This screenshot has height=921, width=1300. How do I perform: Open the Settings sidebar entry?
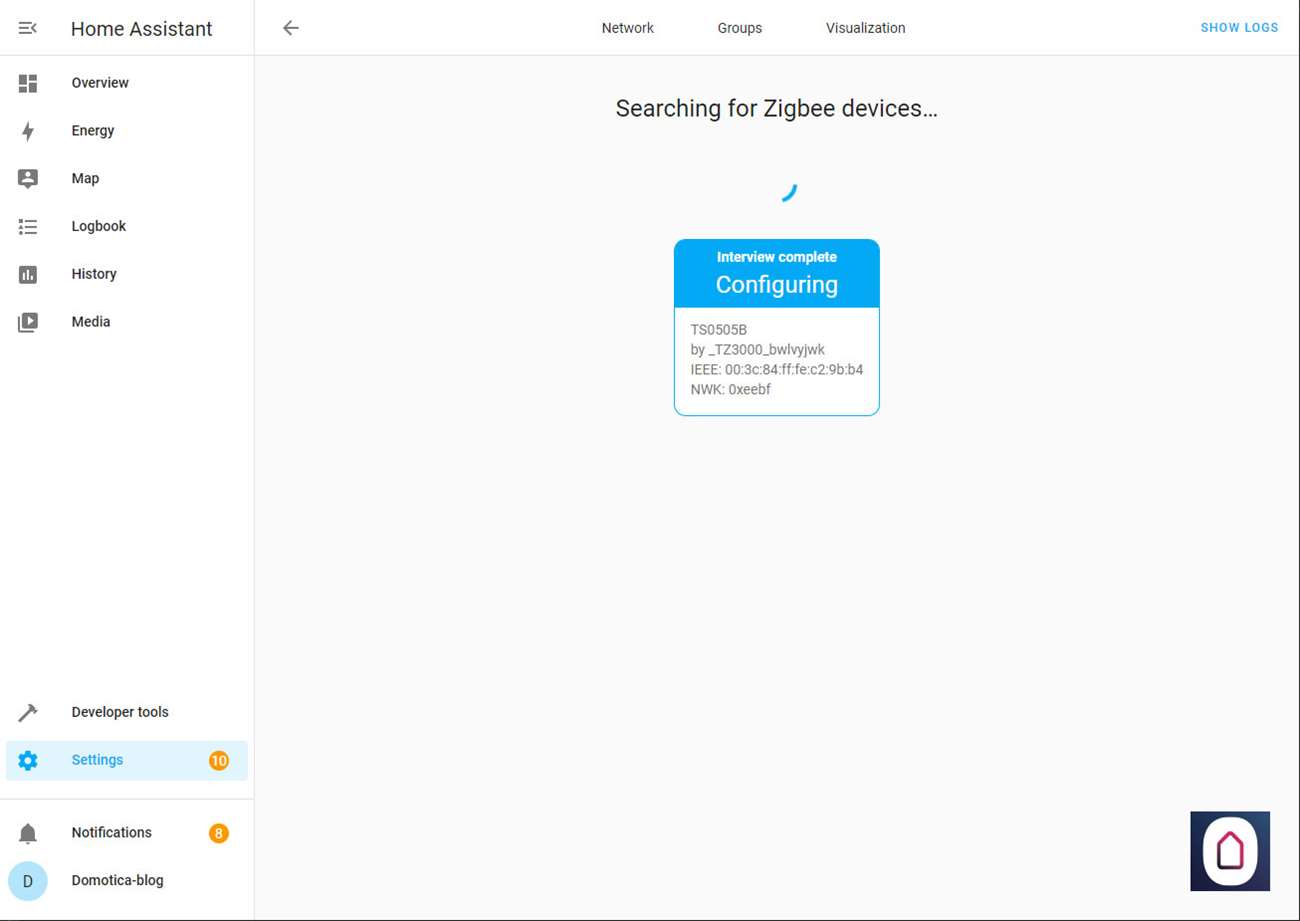pos(127,760)
